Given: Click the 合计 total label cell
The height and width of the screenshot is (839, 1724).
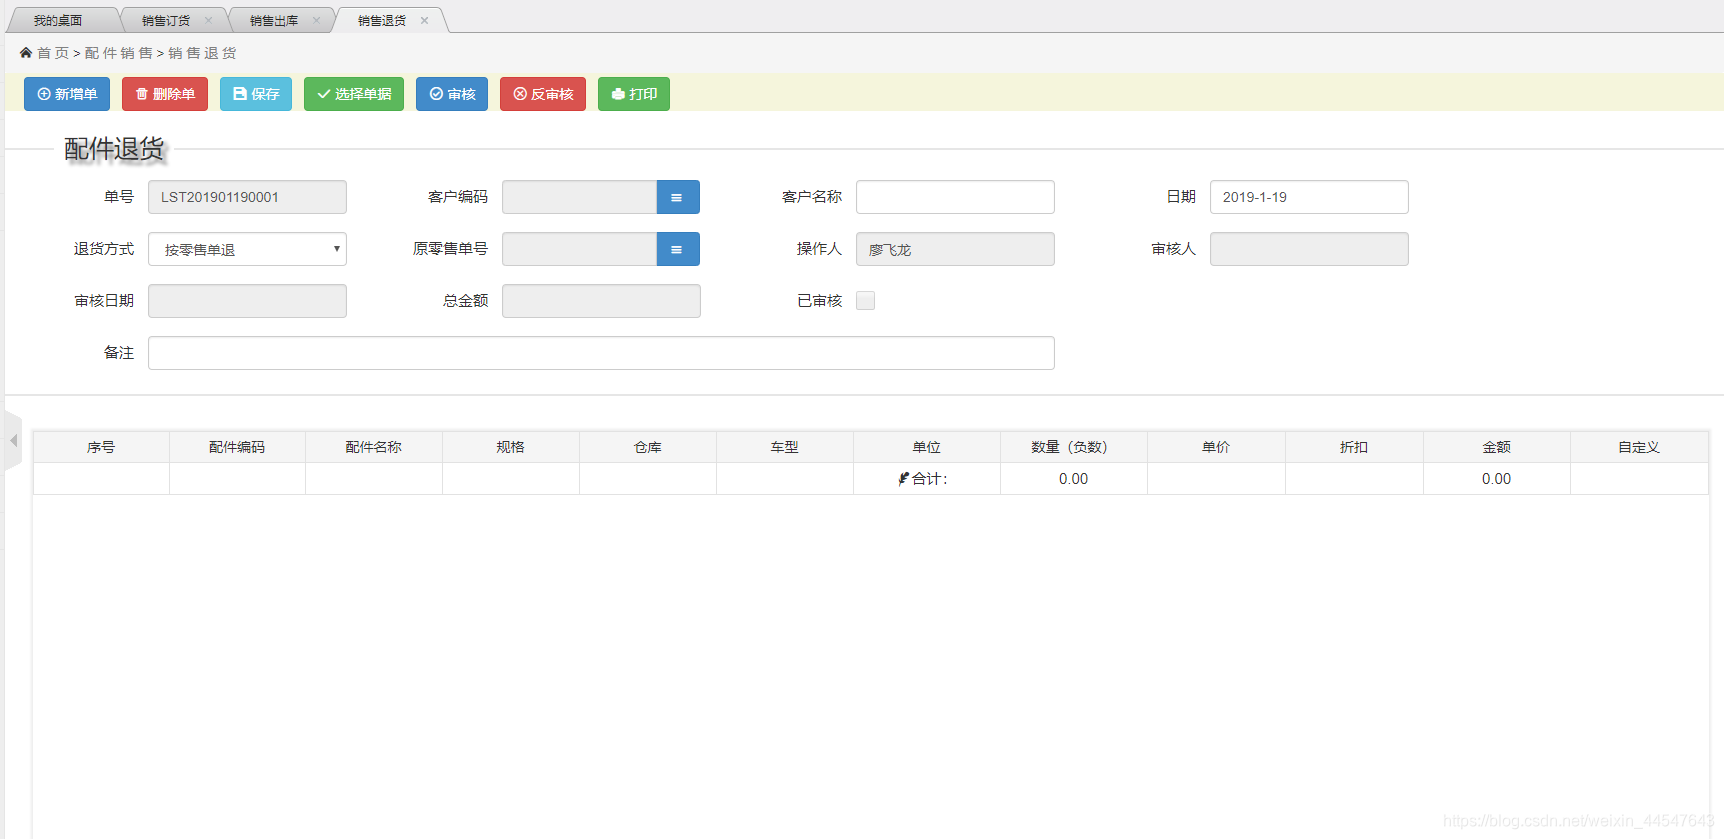Looking at the screenshot, I should click(x=927, y=479).
